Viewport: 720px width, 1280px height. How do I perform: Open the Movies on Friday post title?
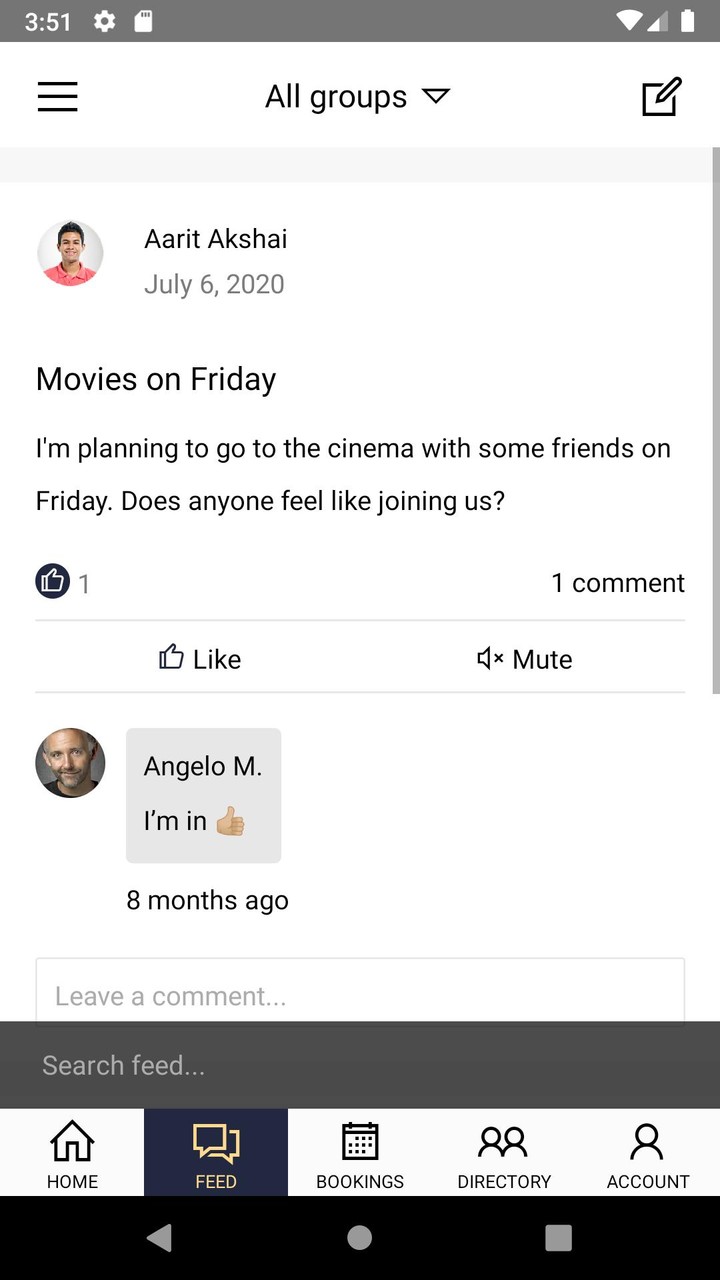pyautogui.click(x=156, y=379)
